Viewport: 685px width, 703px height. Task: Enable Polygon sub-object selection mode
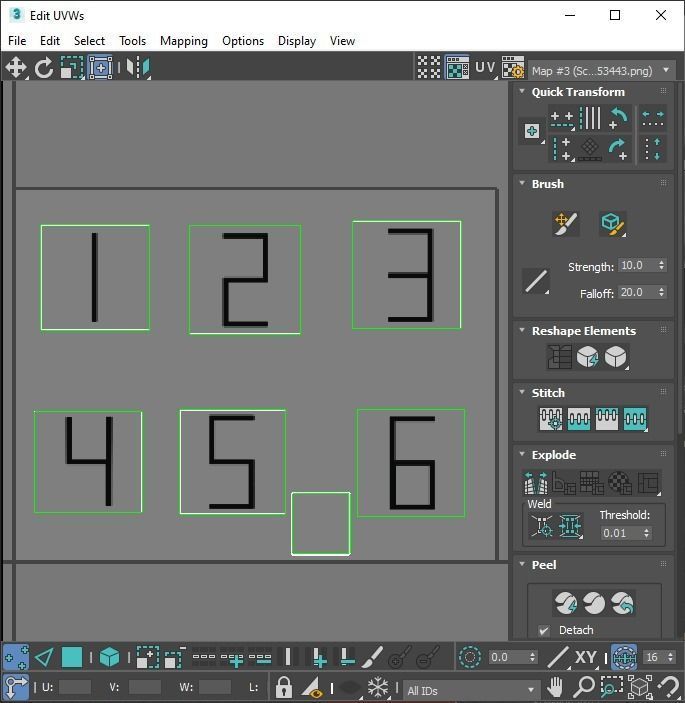pos(72,657)
